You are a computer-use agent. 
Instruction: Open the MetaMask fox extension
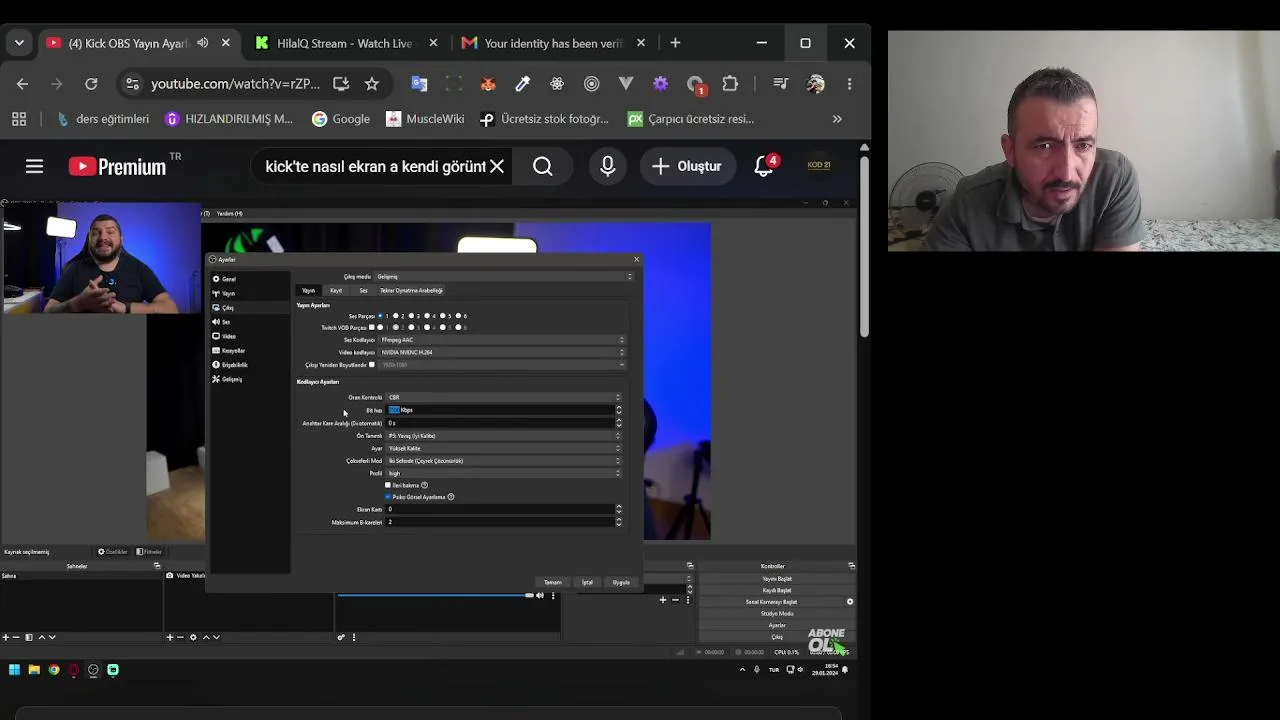click(488, 84)
